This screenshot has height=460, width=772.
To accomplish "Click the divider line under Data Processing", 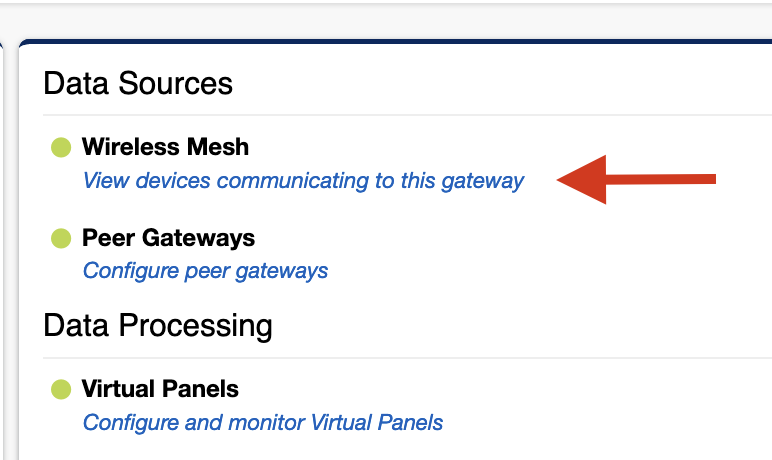I will click(x=400, y=358).
